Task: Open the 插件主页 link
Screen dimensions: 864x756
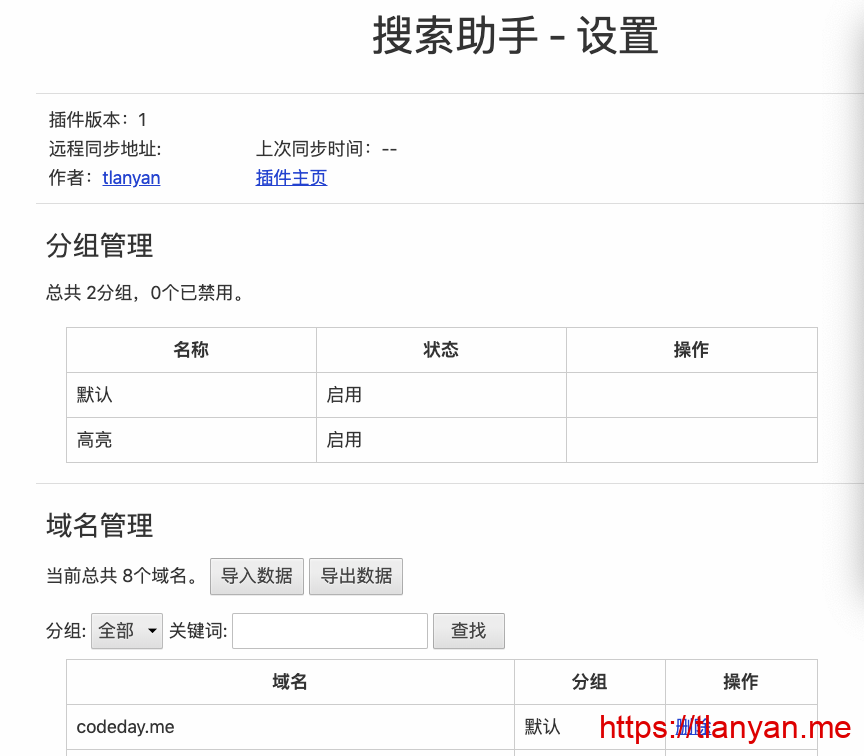Action: [291, 178]
